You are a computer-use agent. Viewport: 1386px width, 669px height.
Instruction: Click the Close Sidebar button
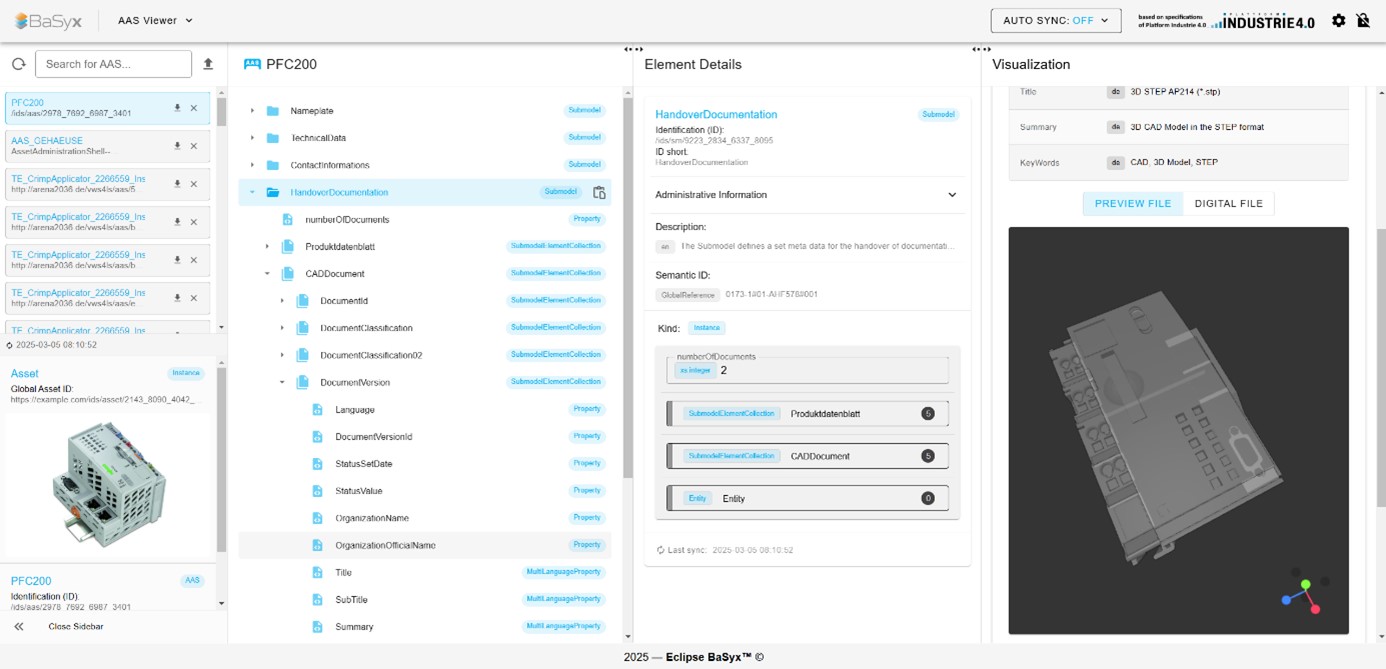tap(75, 626)
